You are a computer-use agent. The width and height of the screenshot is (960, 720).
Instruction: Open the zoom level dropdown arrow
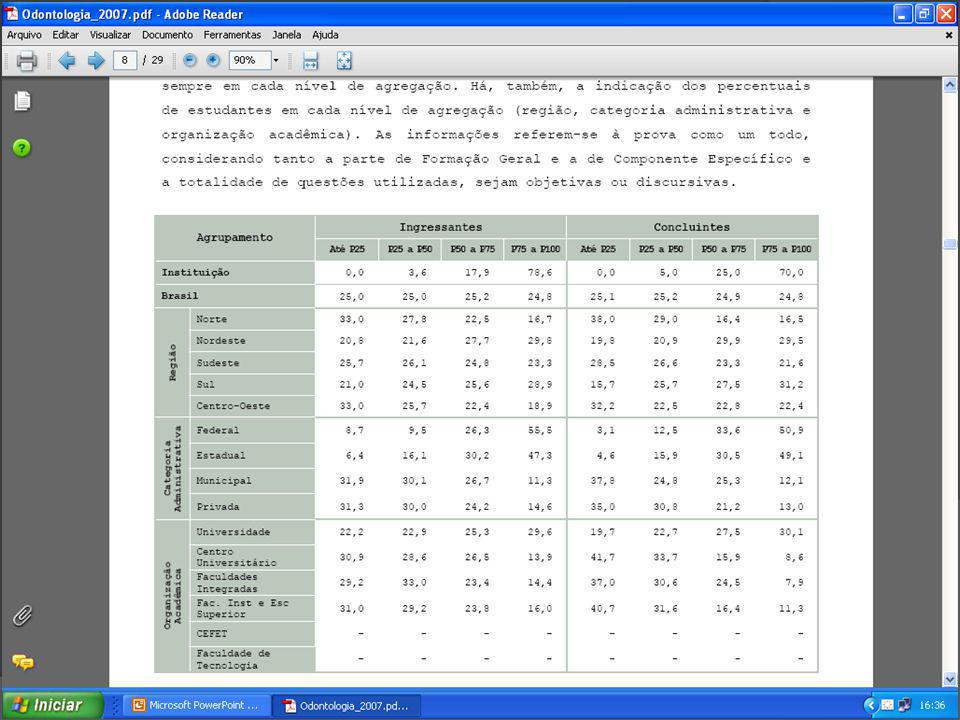(x=276, y=60)
